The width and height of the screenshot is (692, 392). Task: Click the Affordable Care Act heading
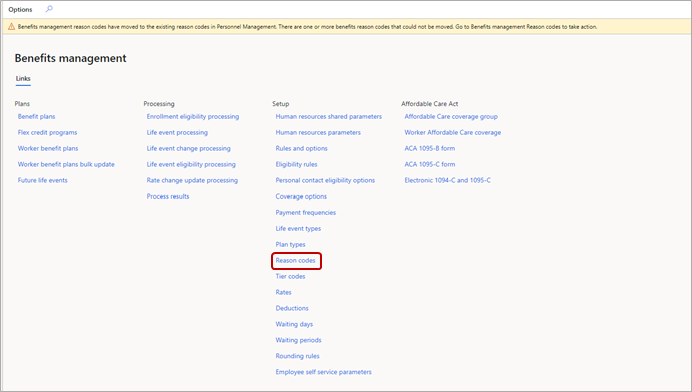pos(429,104)
